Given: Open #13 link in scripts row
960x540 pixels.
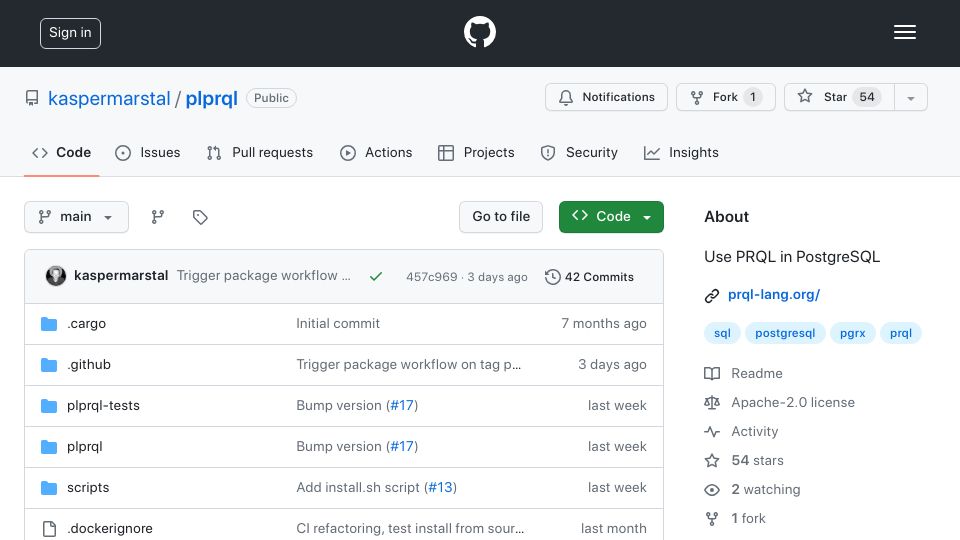Looking at the screenshot, I should coord(441,487).
